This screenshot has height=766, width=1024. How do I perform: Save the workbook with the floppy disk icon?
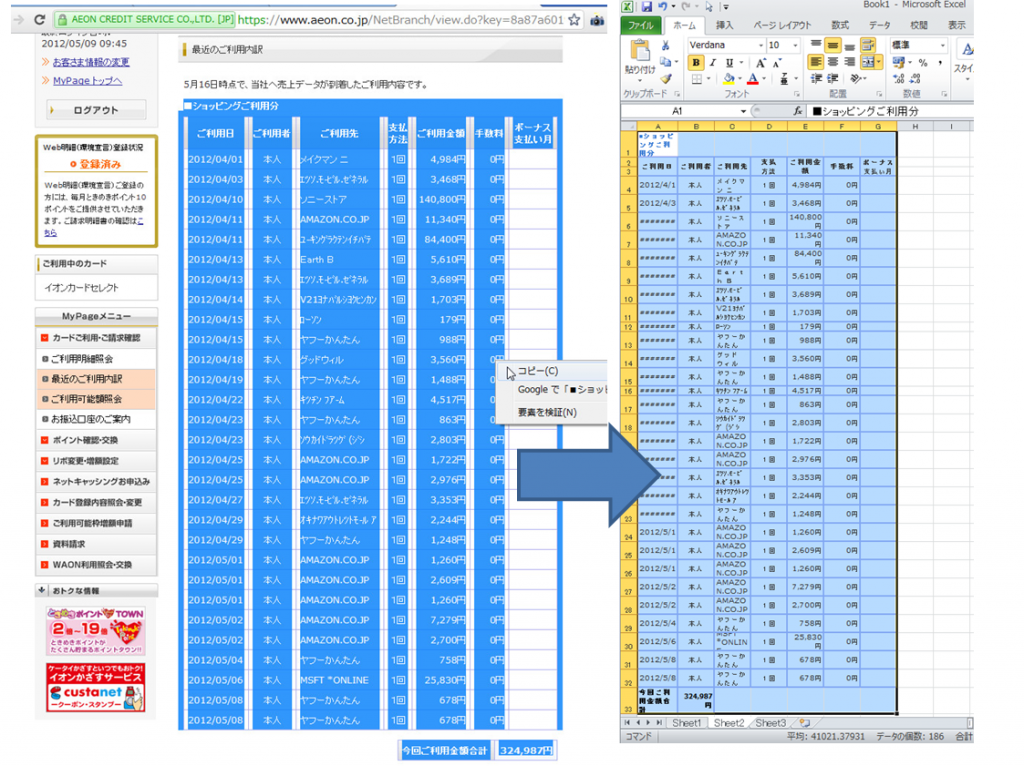tap(647, 7)
